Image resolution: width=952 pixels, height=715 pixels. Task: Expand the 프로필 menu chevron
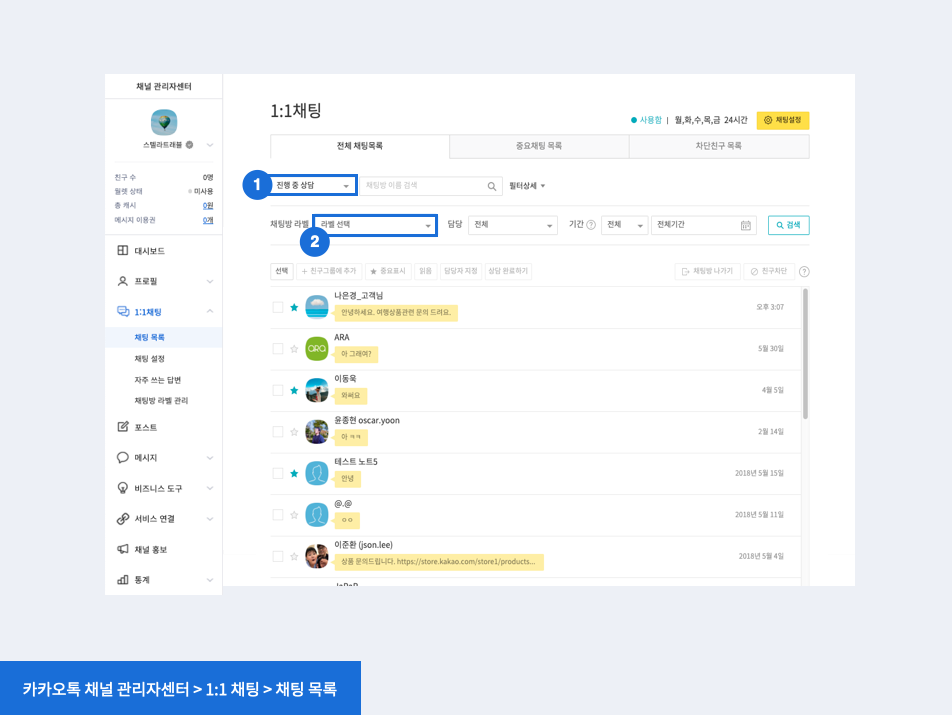pyautogui.click(x=209, y=281)
